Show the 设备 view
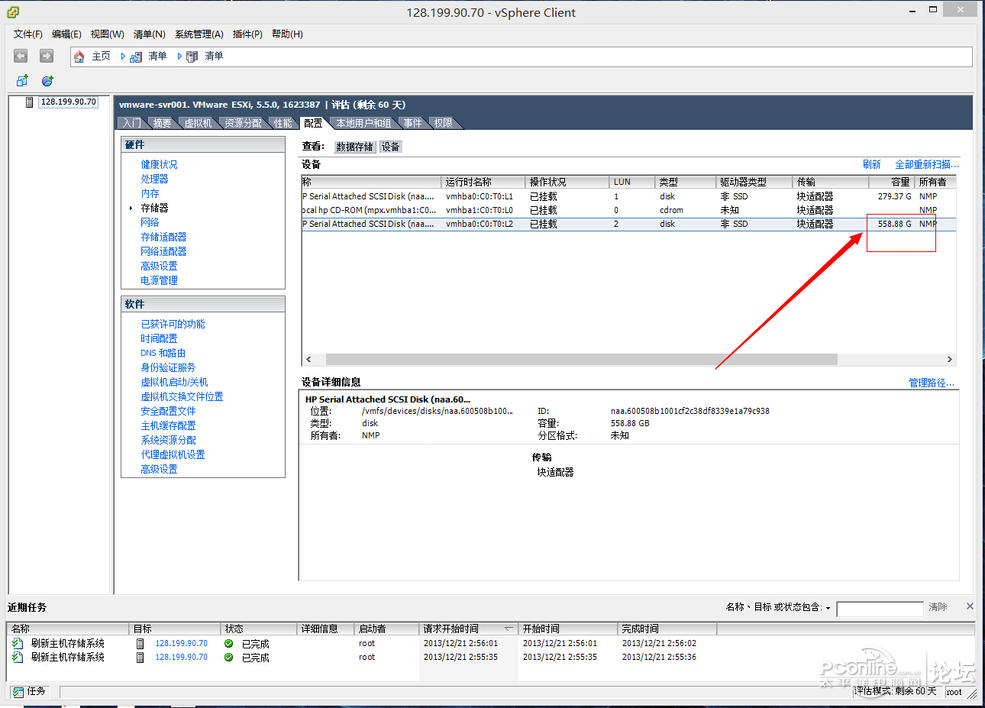 click(x=390, y=147)
